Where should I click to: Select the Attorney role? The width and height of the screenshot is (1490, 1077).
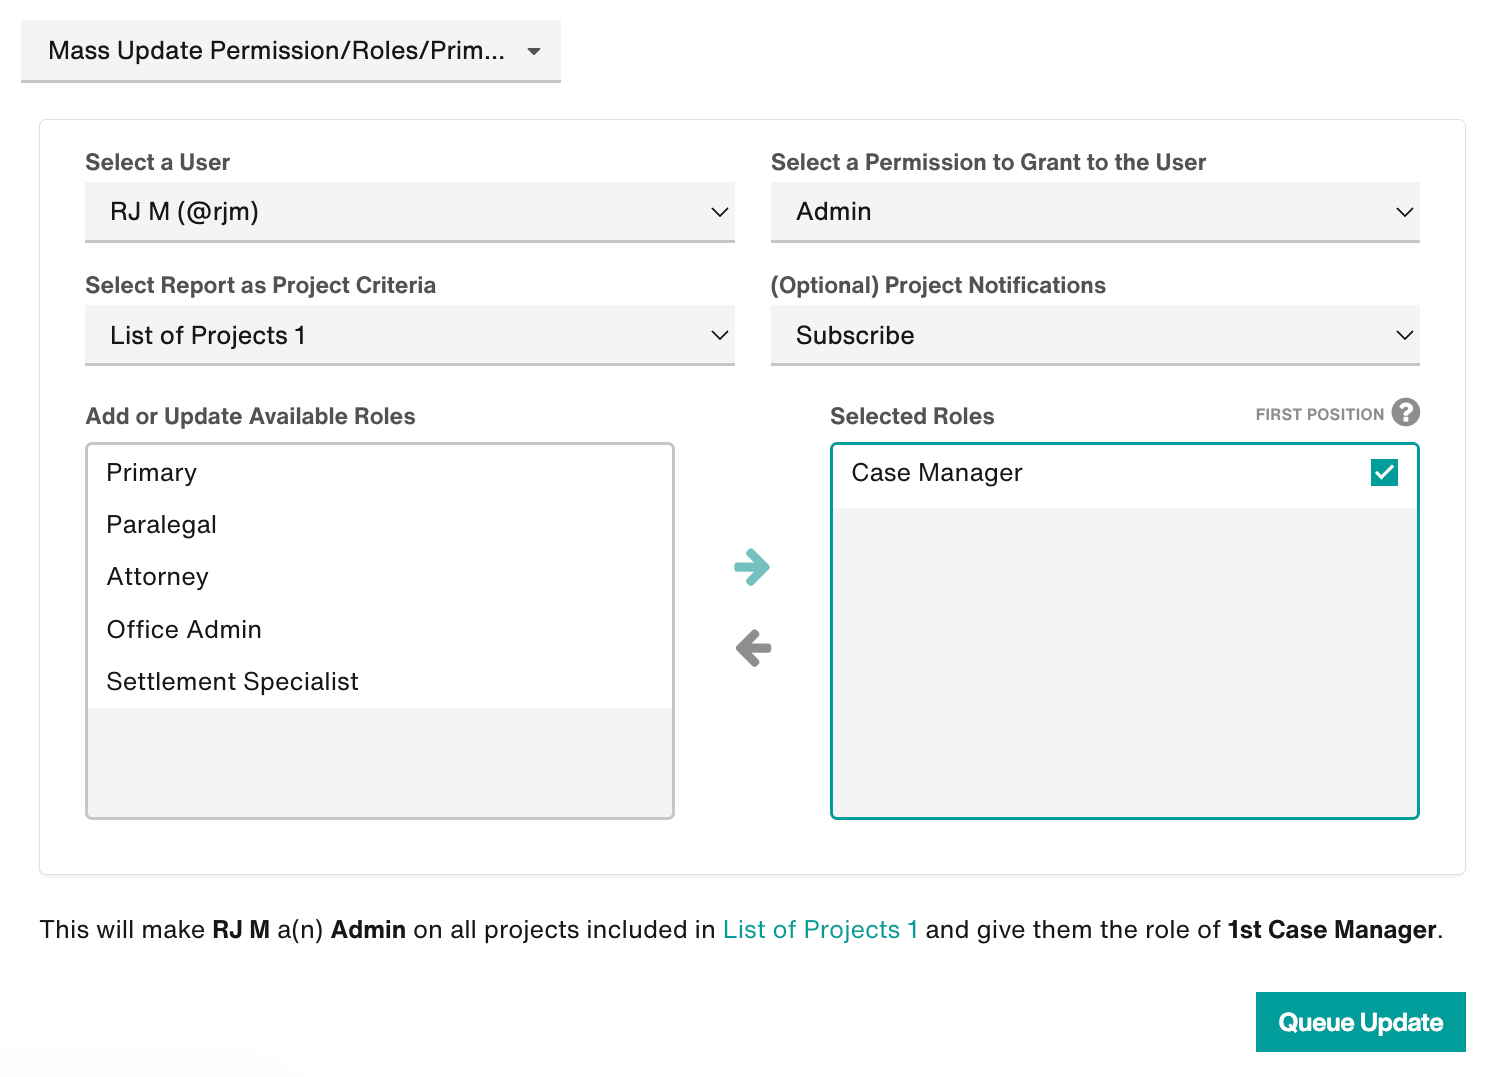click(x=380, y=576)
